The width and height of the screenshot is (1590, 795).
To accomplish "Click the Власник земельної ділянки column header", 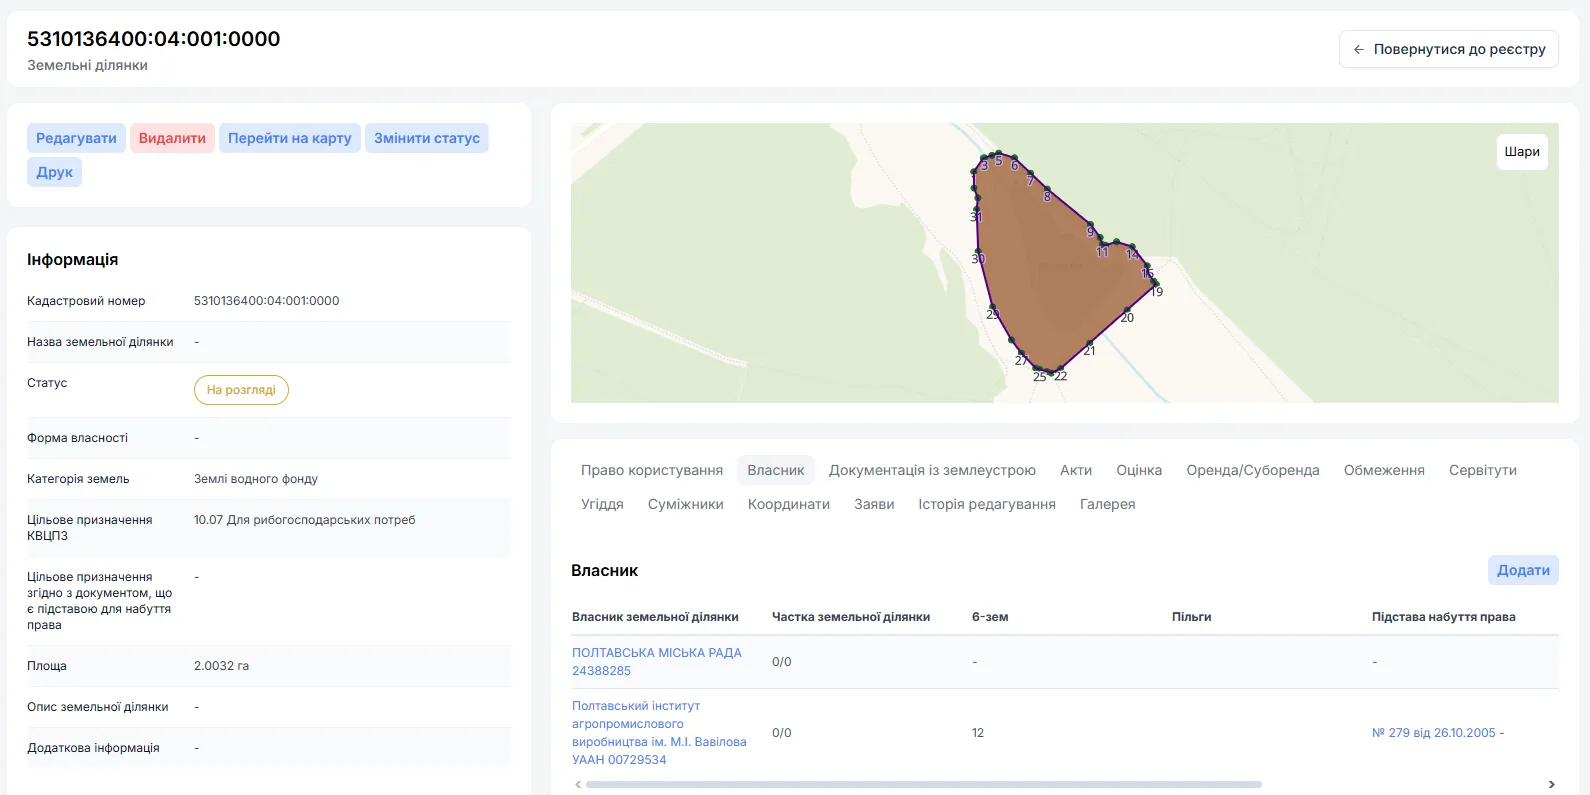I will point(655,617).
